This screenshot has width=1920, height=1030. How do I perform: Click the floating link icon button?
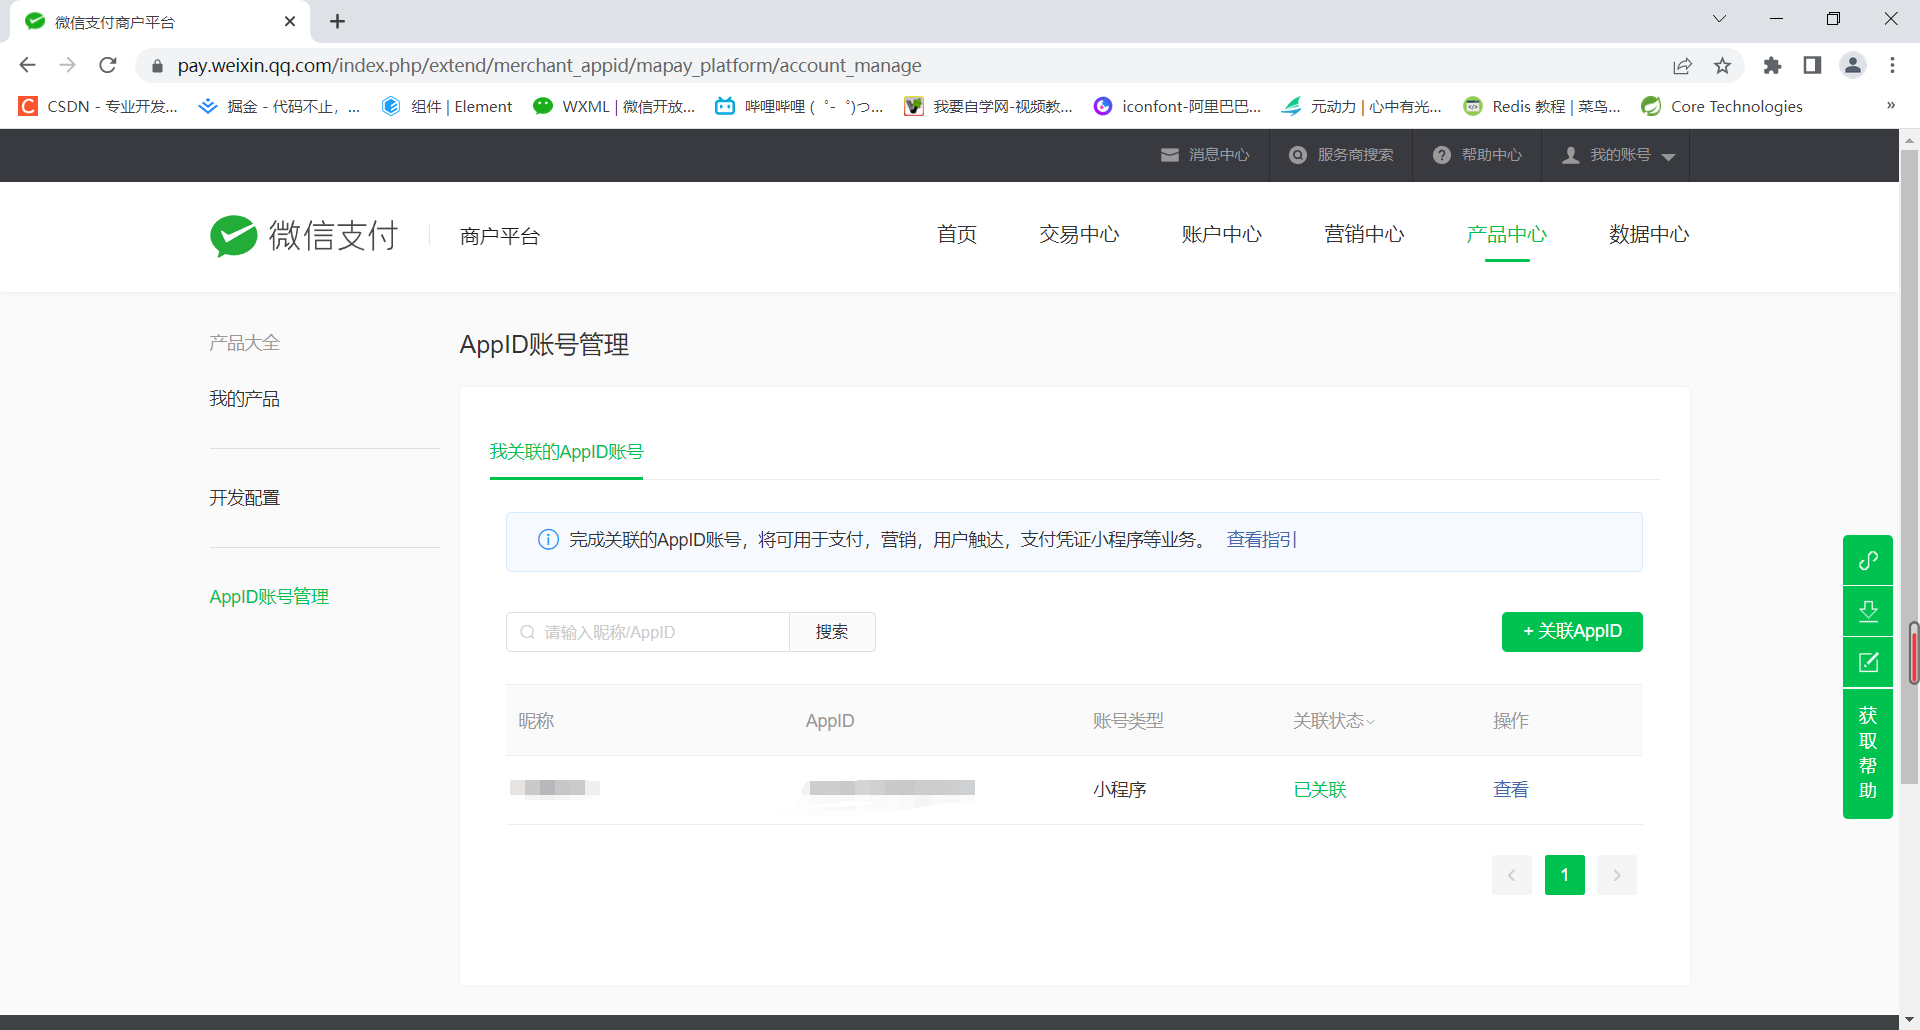(1868, 560)
